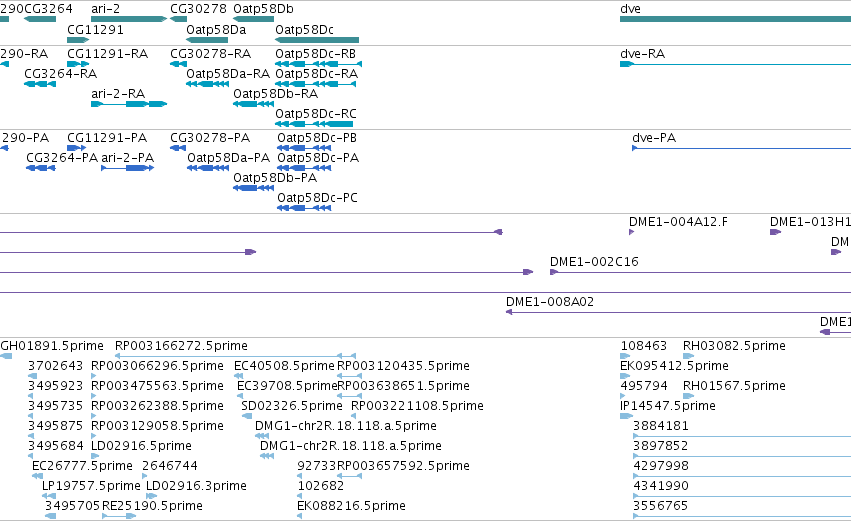Select the Oatp58Da-PA protein
Viewport: 851px width, 521px height.
228,158
